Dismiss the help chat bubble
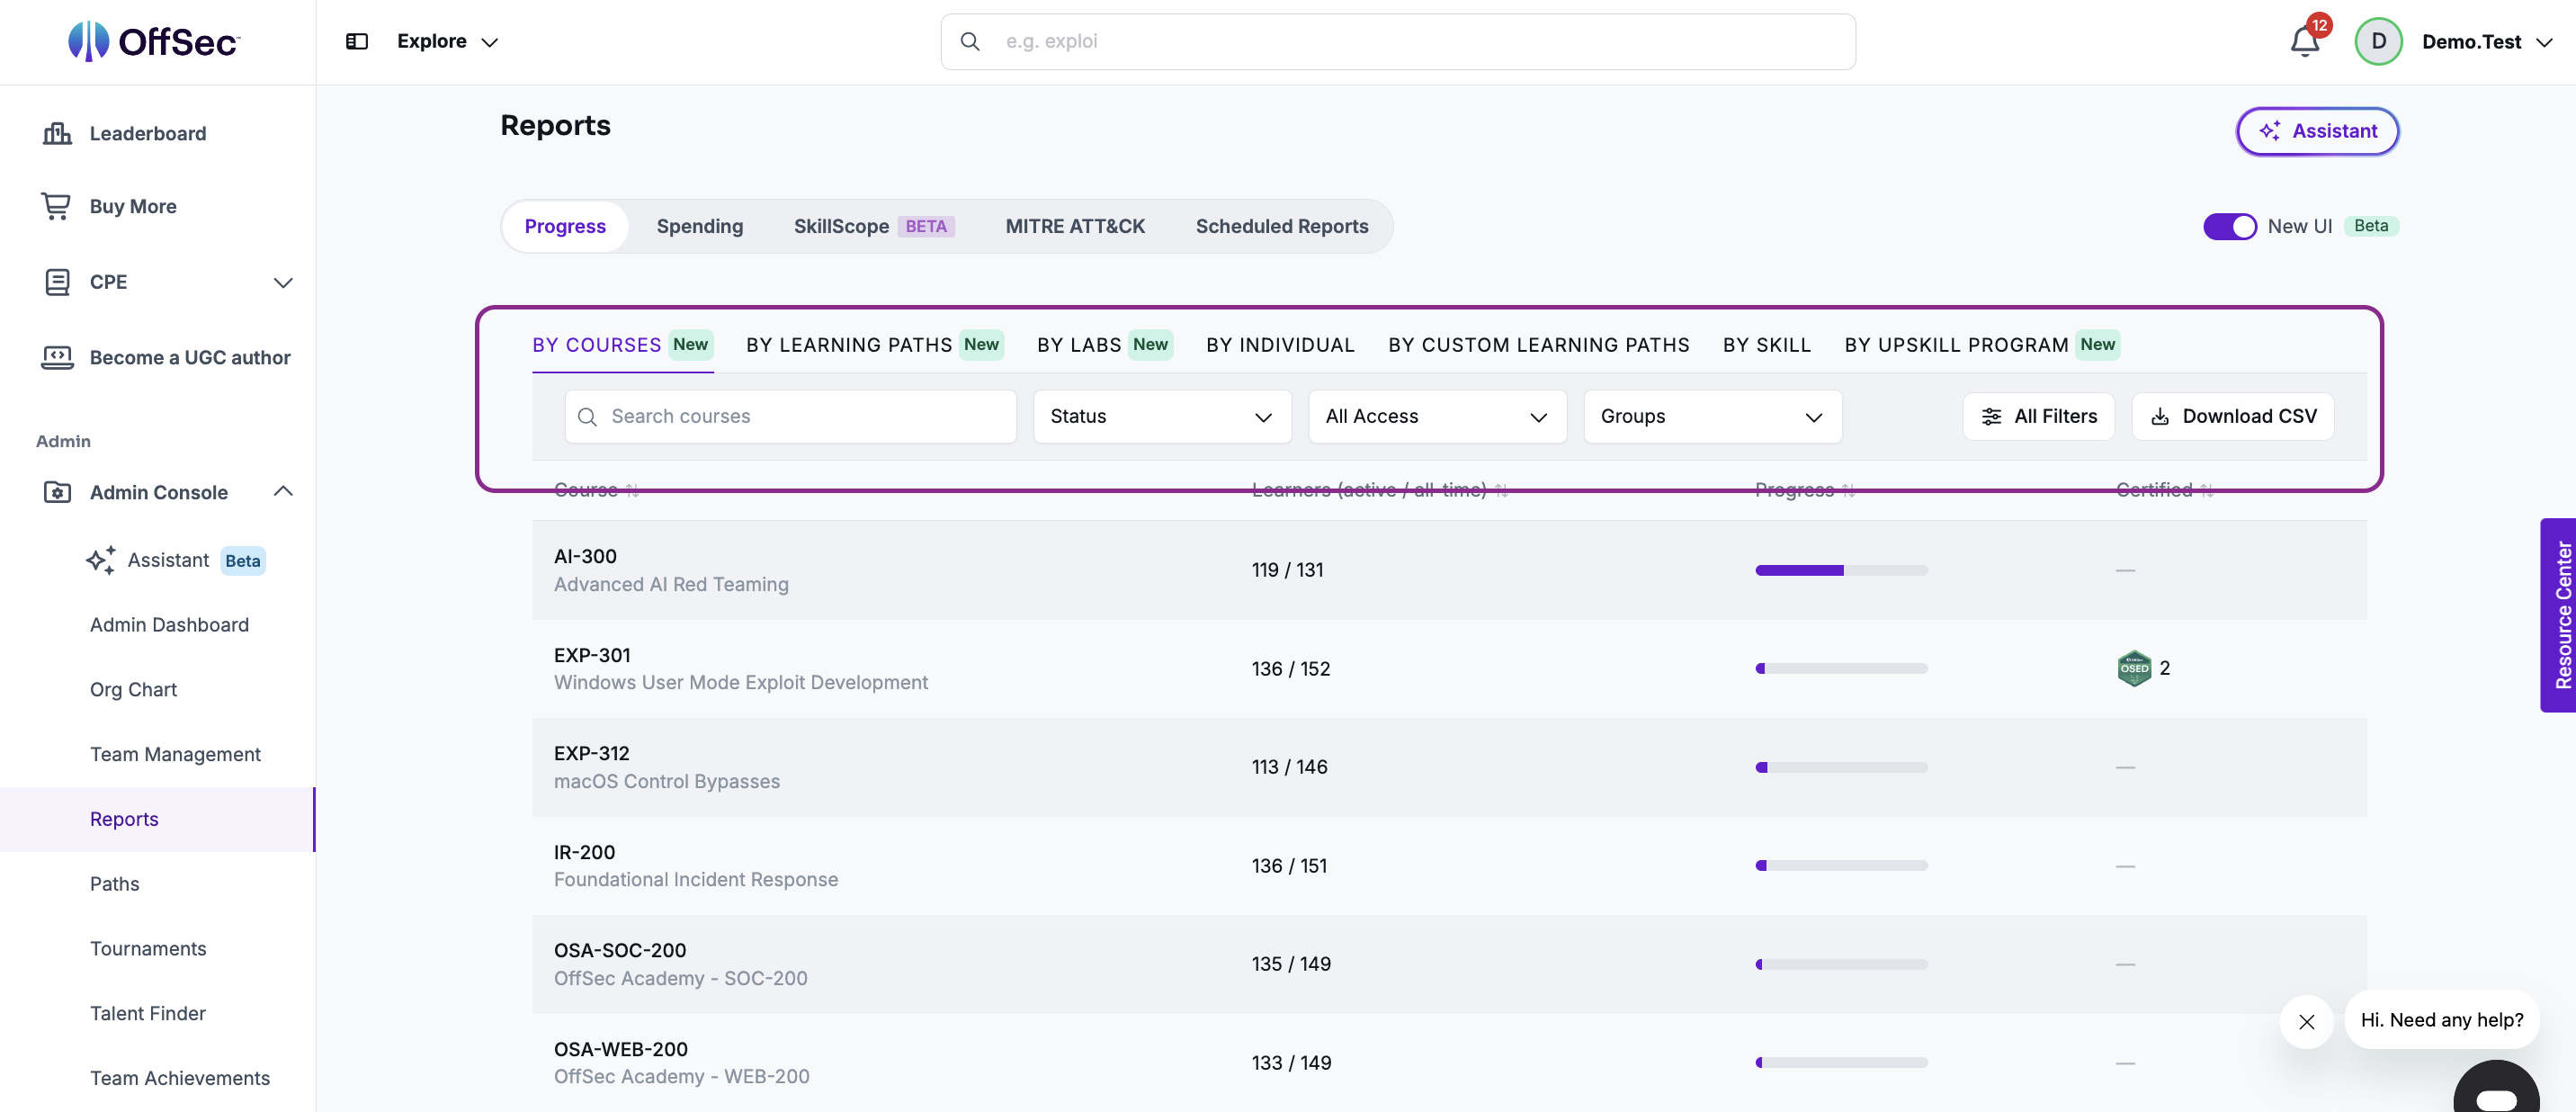The width and height of the screenshot is (2576, 1112). tap(2306, 1021)
